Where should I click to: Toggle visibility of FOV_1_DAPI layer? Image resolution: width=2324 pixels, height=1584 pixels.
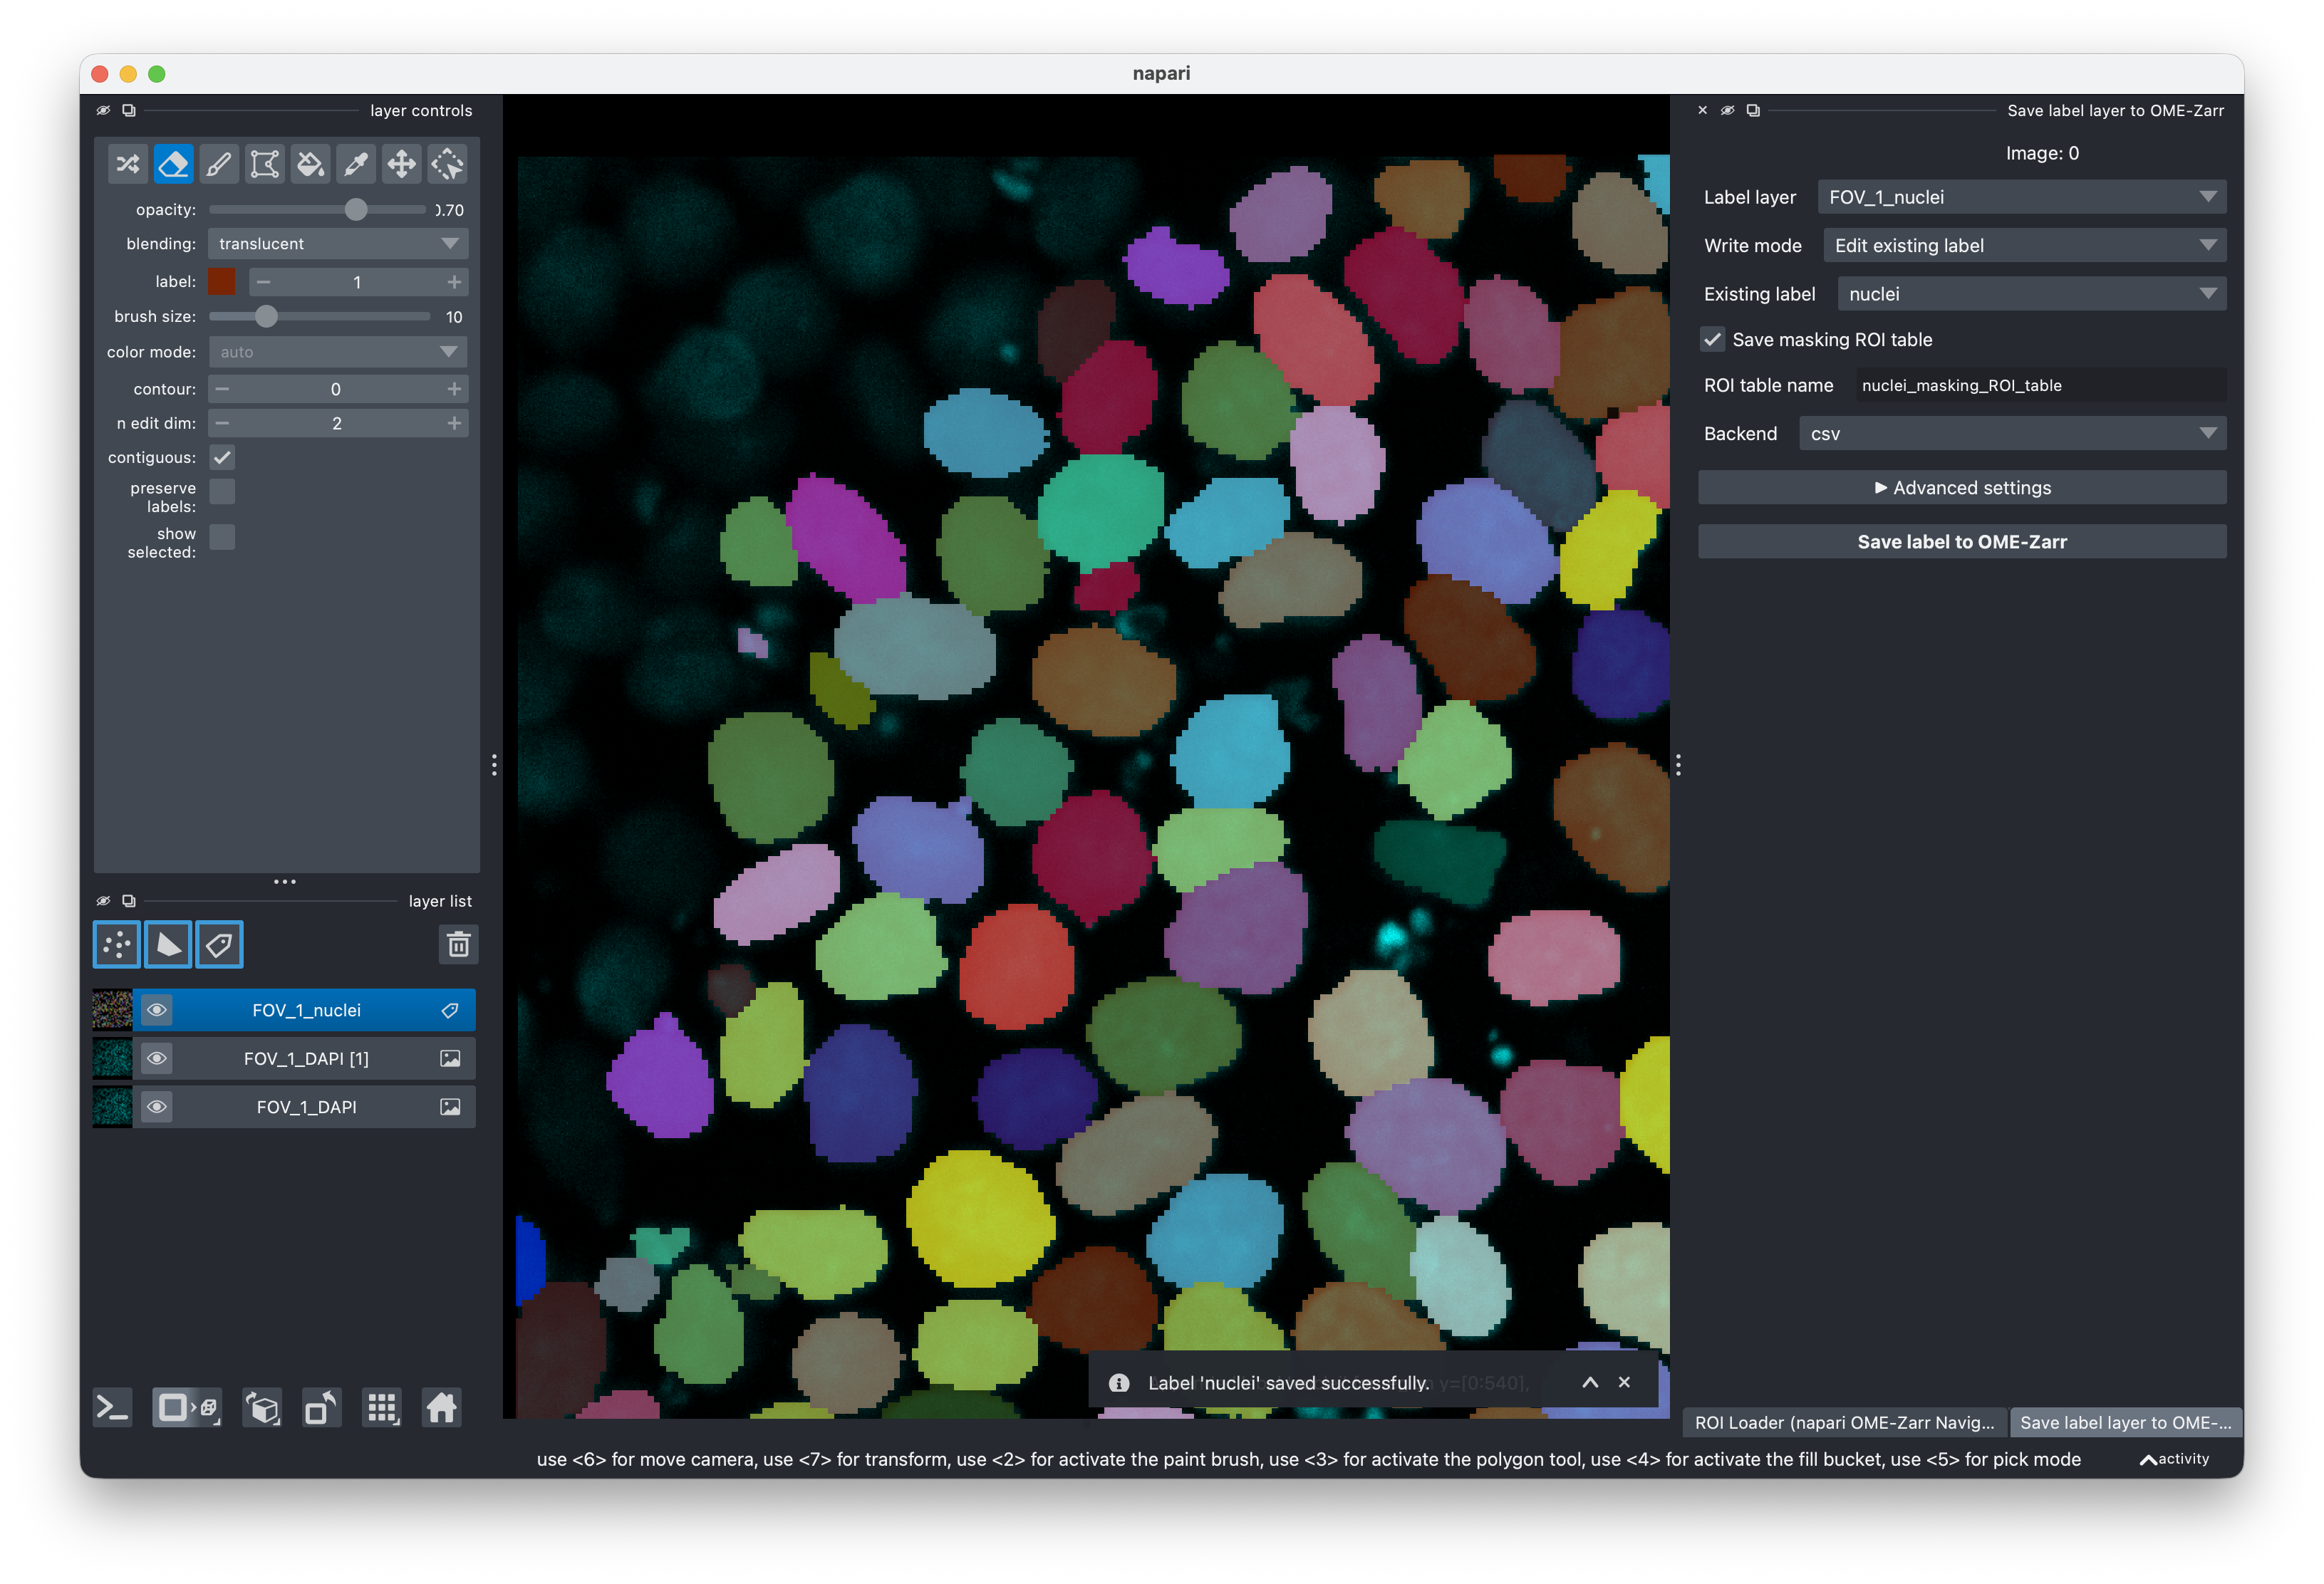tap(157, 1106)
